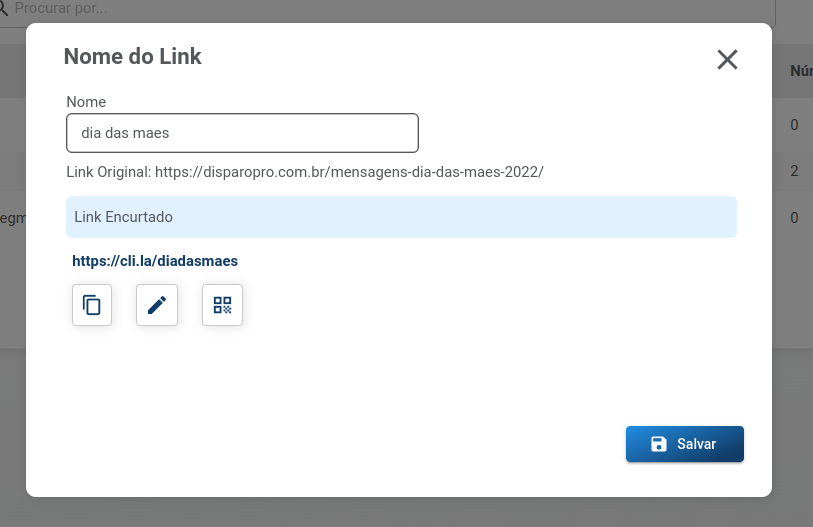Copy the shortened link with copy icon
The height and width of the screenshot is (527, 813).
click(x=92, y=305)
